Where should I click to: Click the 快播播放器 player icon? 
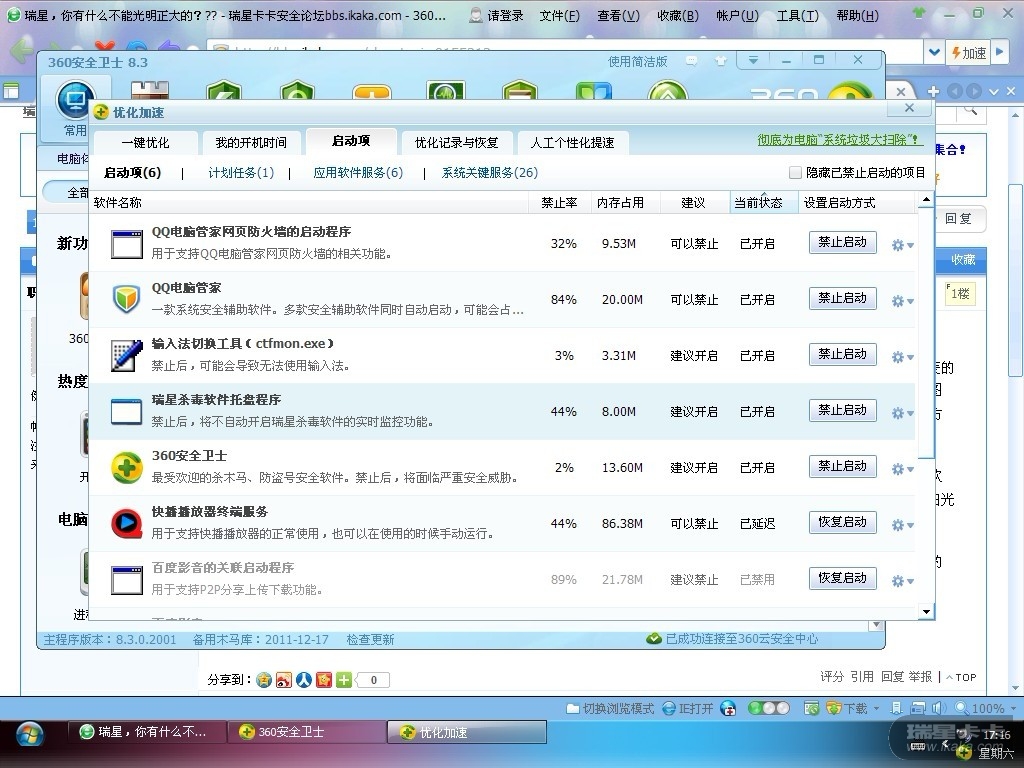126,523
